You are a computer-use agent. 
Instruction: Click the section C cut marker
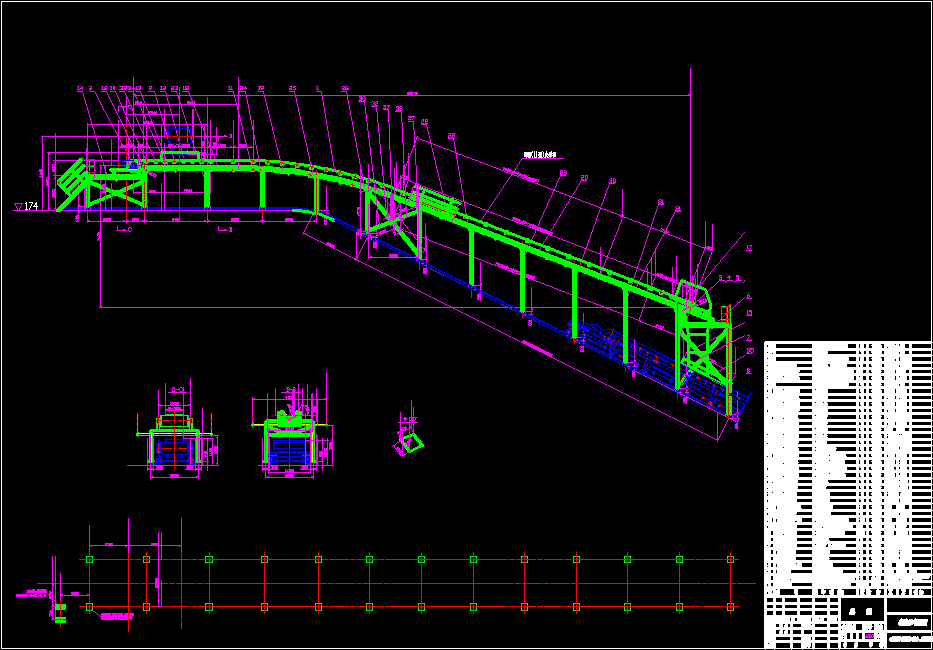click(x=124, y=229)
